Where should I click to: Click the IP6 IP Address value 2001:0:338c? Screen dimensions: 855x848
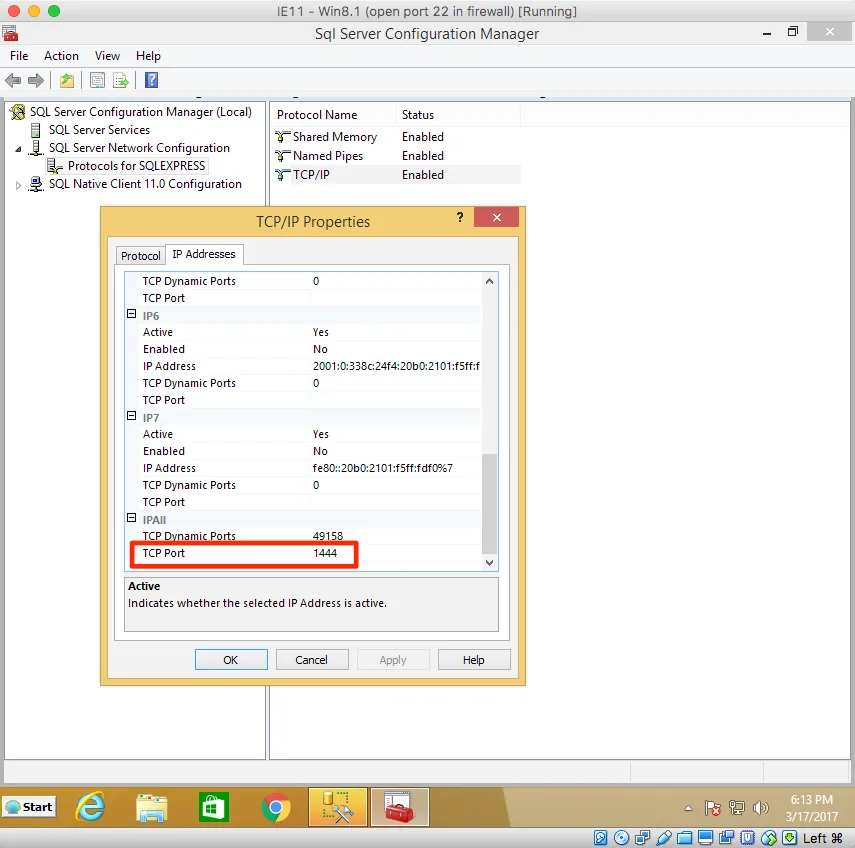pos(396,366)
